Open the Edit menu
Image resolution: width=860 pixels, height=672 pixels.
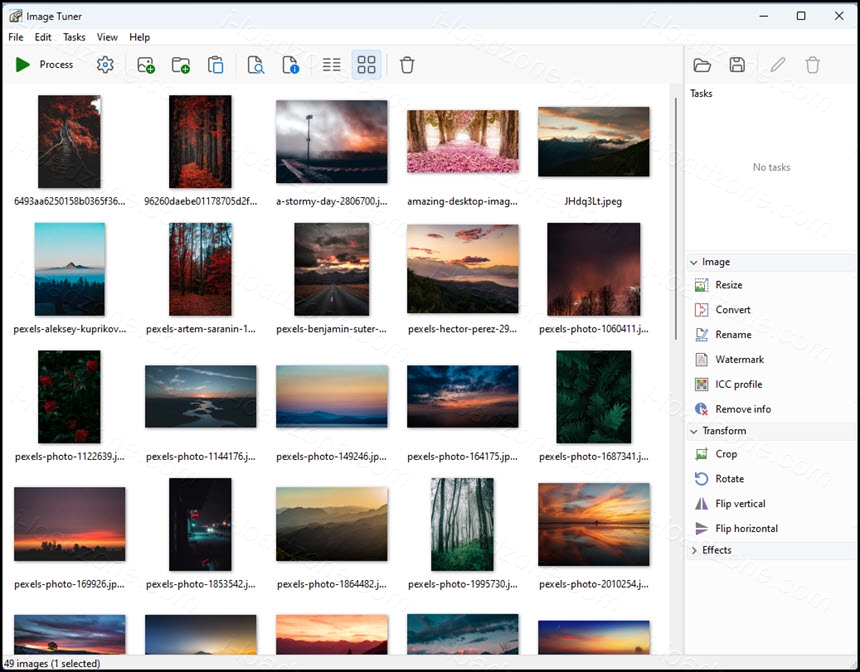click(43, 37)
